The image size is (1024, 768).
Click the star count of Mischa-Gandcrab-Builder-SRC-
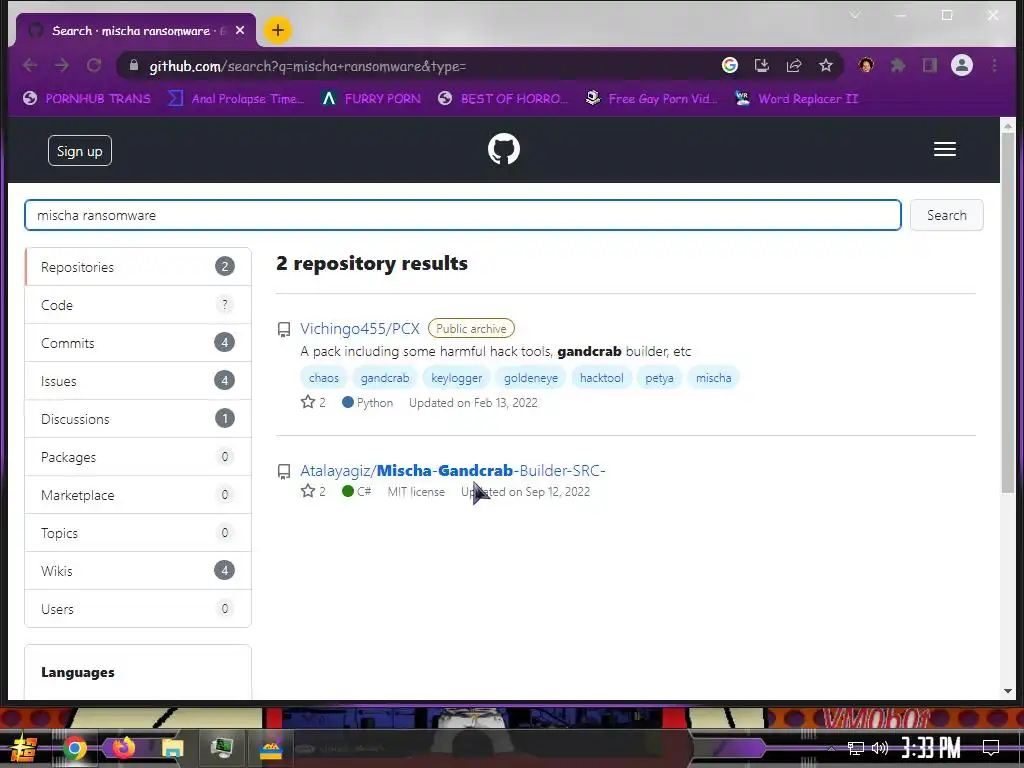pyautogui.click(x=313, y=491)
